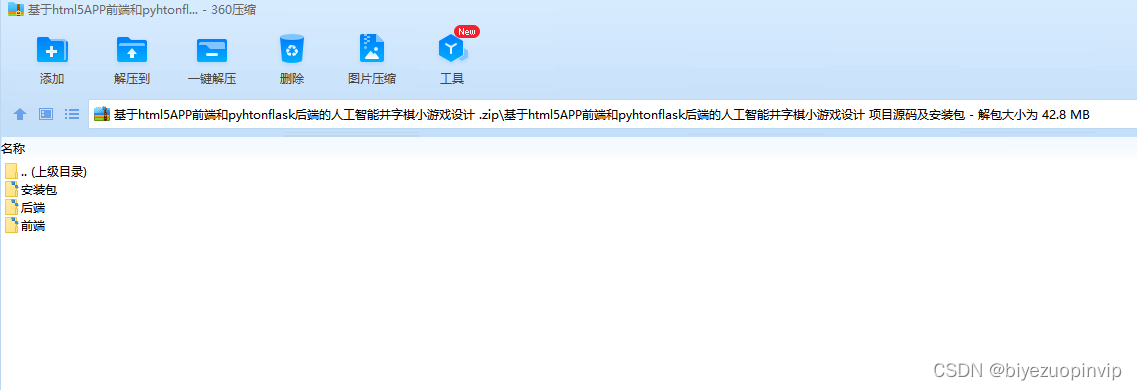Screen dimensions: 1137x390
Task: Open the 图片压缩 image compression tool
Action: (x=372, y=59)
